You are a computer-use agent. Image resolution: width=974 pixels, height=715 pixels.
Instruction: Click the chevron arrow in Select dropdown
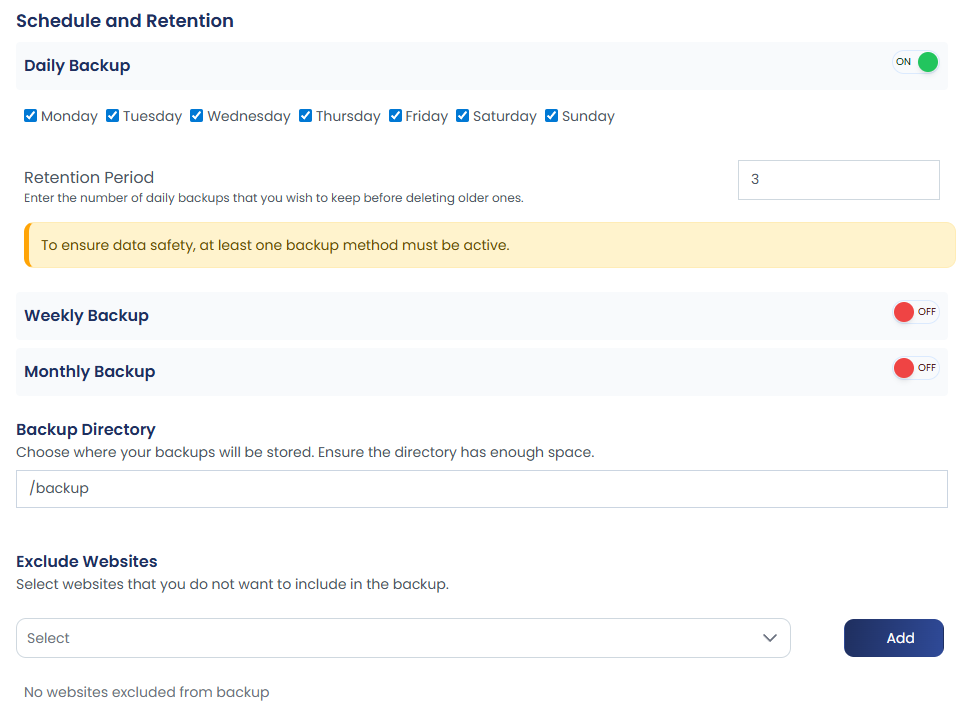[x=770, y=638]
